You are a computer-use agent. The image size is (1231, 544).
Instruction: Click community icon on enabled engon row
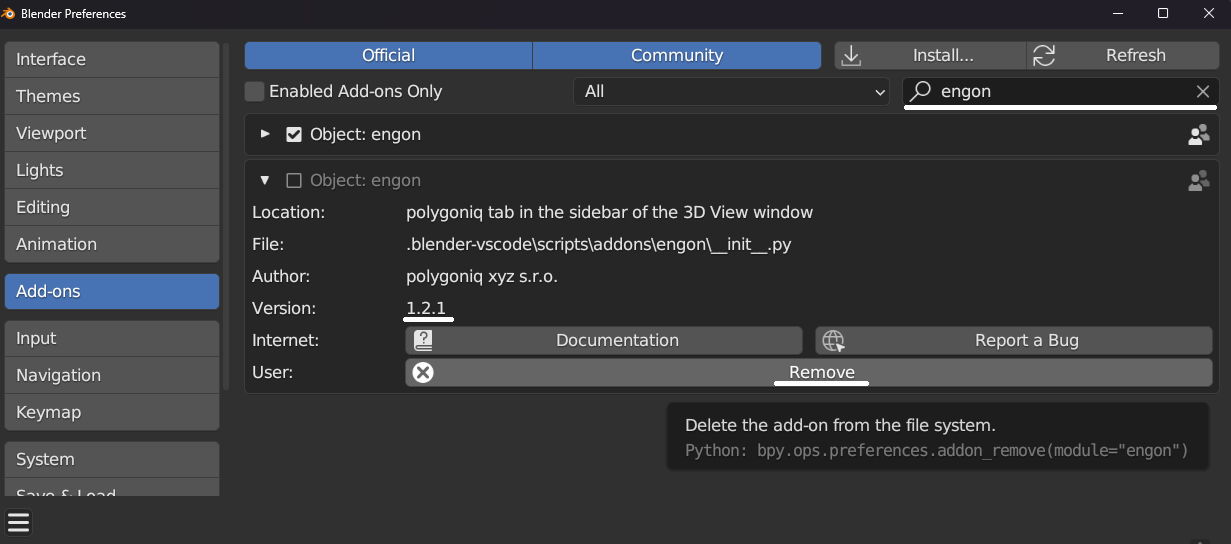coord(1198,134)
